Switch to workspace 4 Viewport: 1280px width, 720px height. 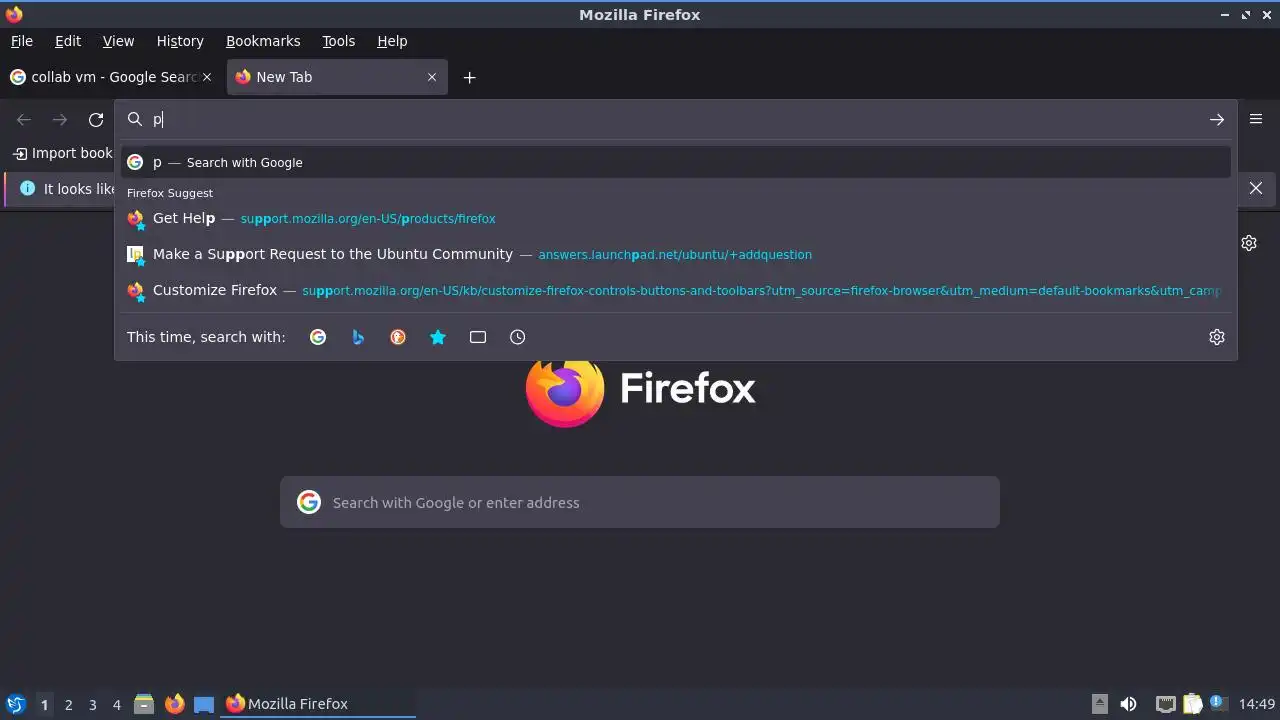[117, 705]
